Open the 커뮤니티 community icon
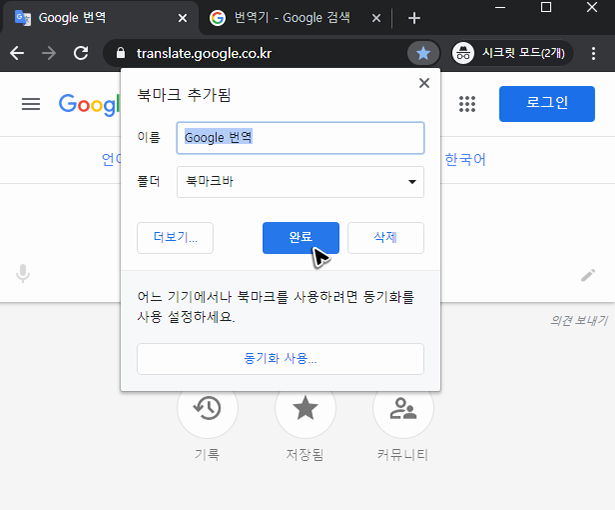 [x=403, y=408]
